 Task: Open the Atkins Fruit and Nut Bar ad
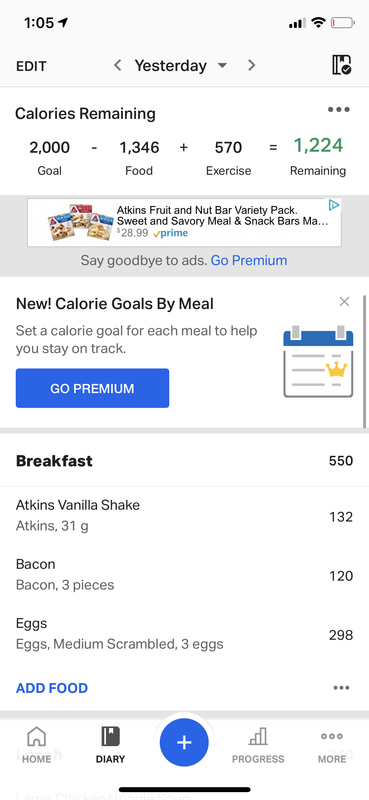[184, 222]
